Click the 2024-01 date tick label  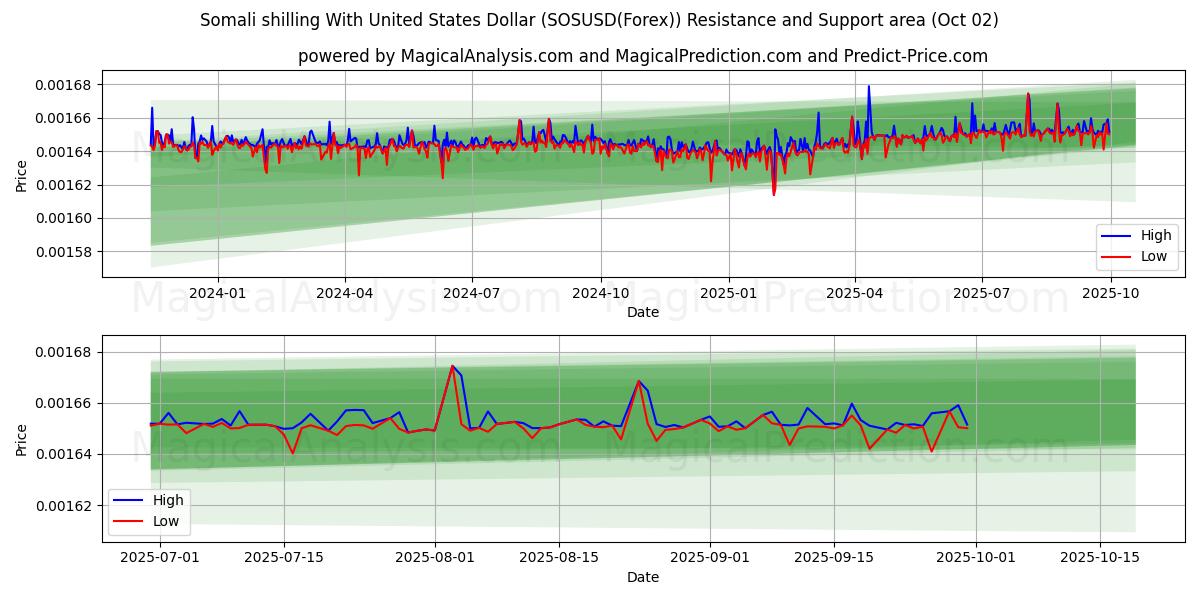[x=218, y=293]
